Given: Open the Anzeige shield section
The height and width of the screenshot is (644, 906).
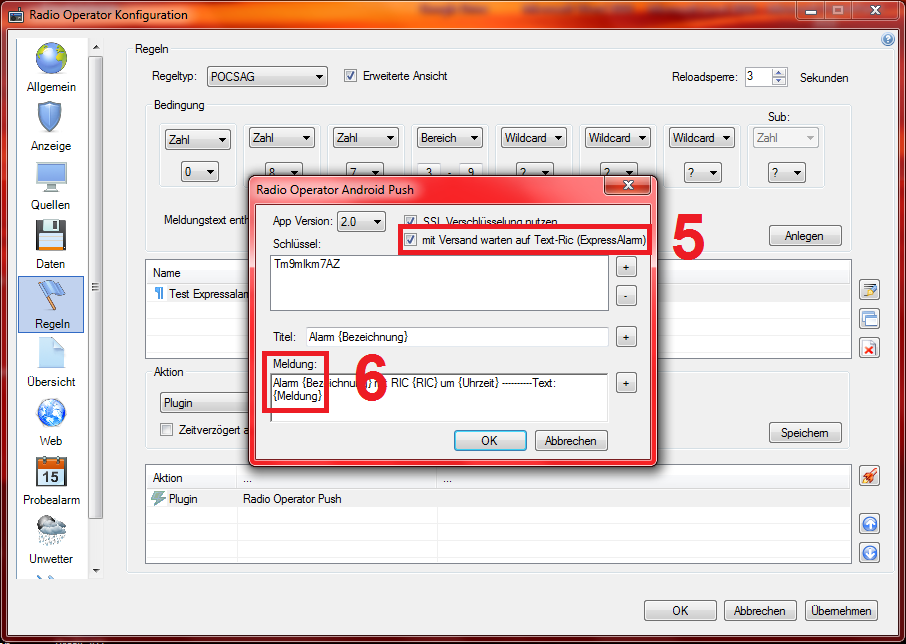Looking at the screenshot, I should click(51, 126).
